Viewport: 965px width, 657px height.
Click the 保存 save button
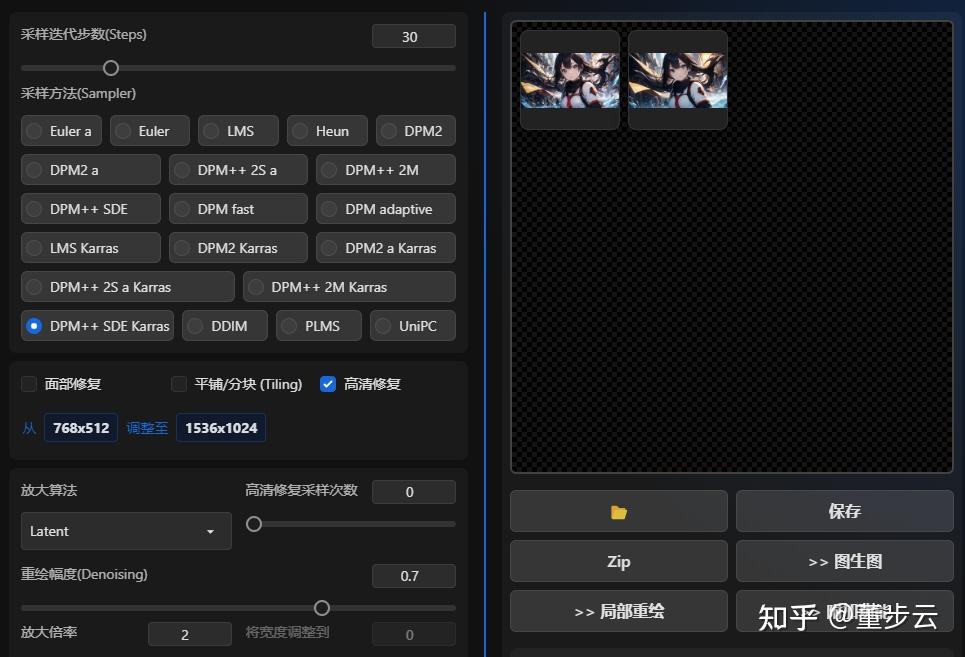843,511
